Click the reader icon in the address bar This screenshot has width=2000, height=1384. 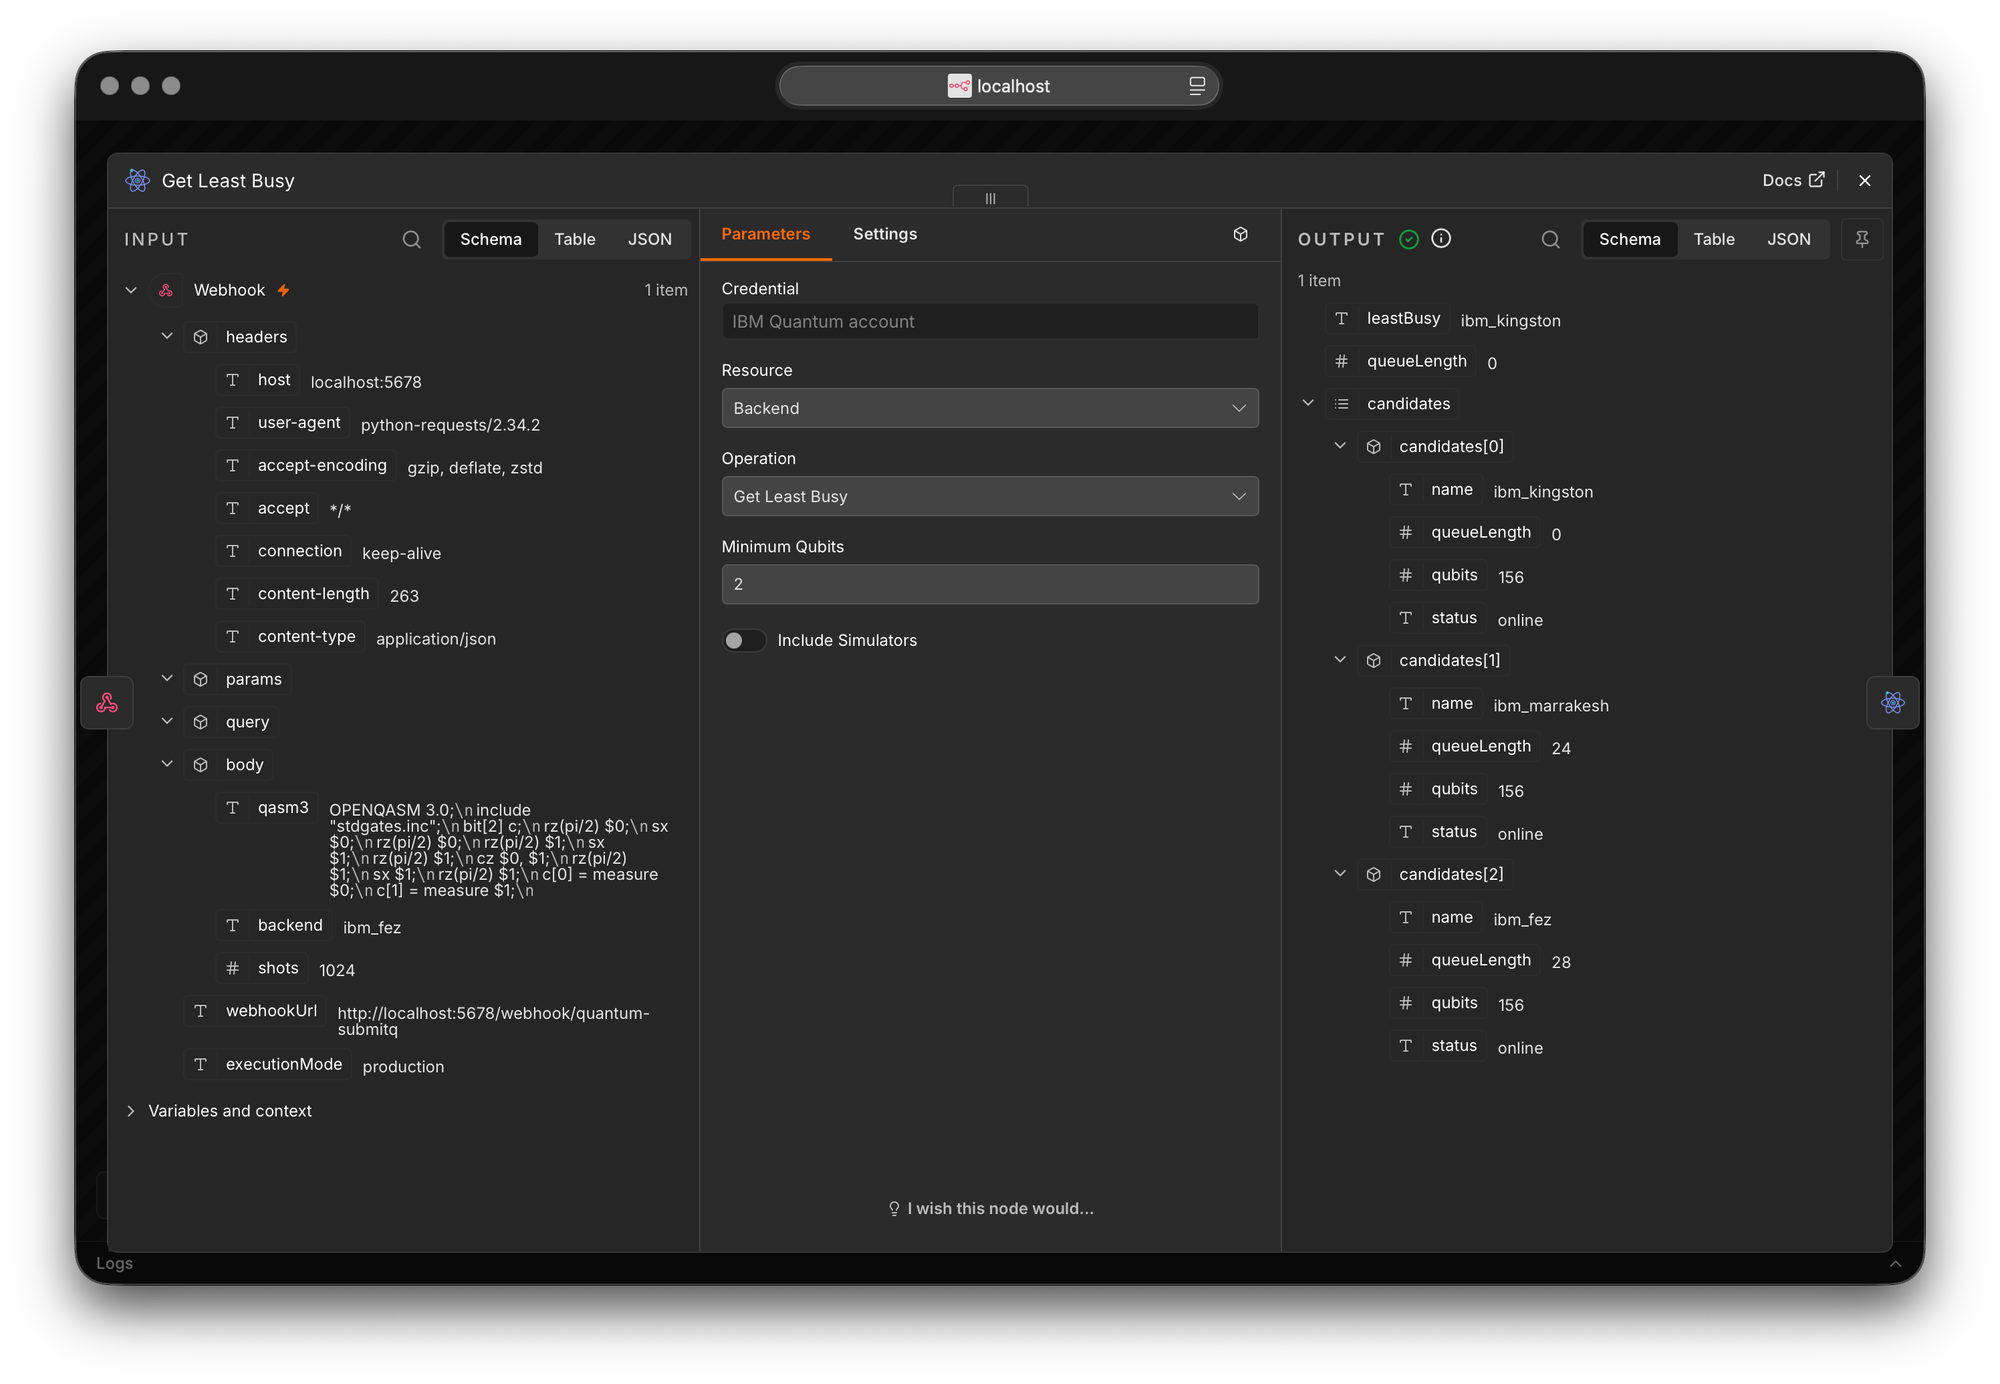tap(1197, 86)
